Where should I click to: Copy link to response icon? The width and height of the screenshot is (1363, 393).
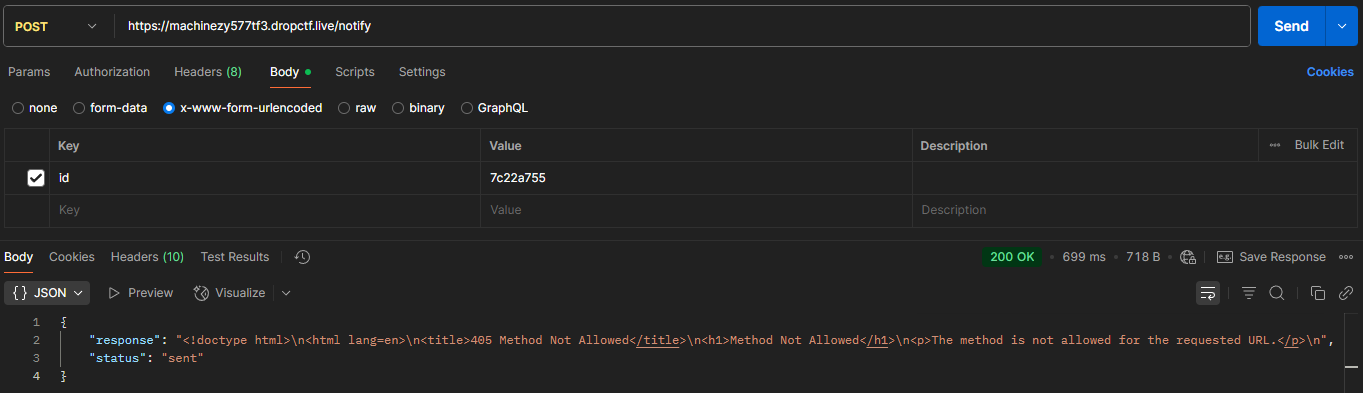1345,293
